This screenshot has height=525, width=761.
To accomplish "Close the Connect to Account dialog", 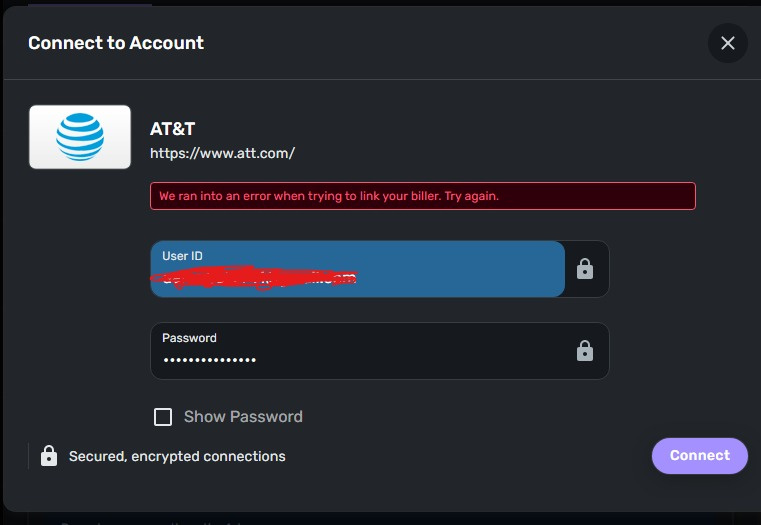I will [728, 43].
